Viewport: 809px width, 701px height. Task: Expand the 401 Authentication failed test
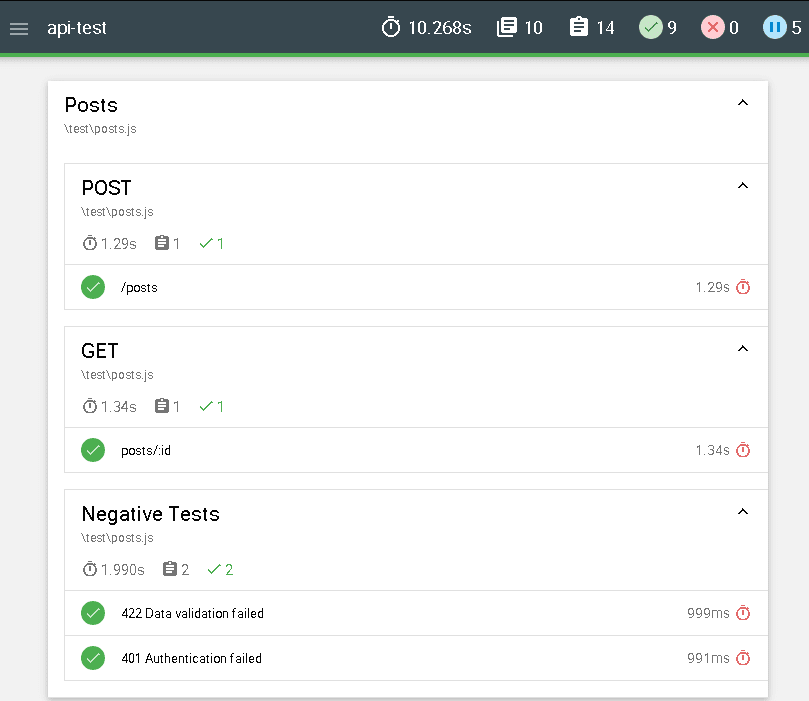[x=416, y=658]
